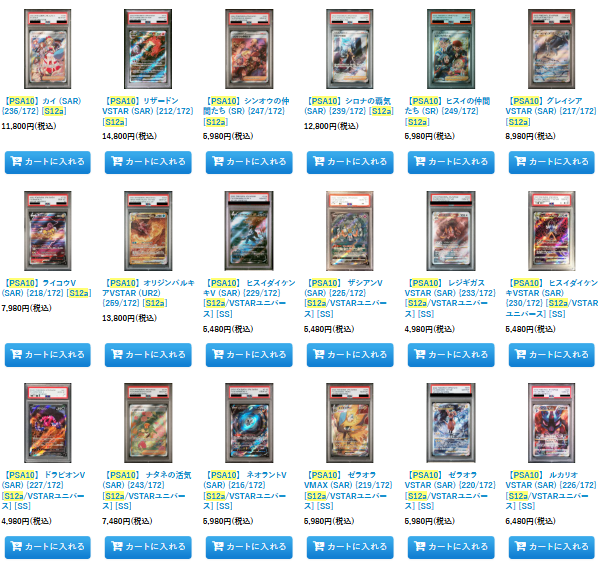The height and width of the screenshot is (563, 605).
Task: Click cart icon for オリジンパルキア VSTAR listing
Action: coord(117,354)
